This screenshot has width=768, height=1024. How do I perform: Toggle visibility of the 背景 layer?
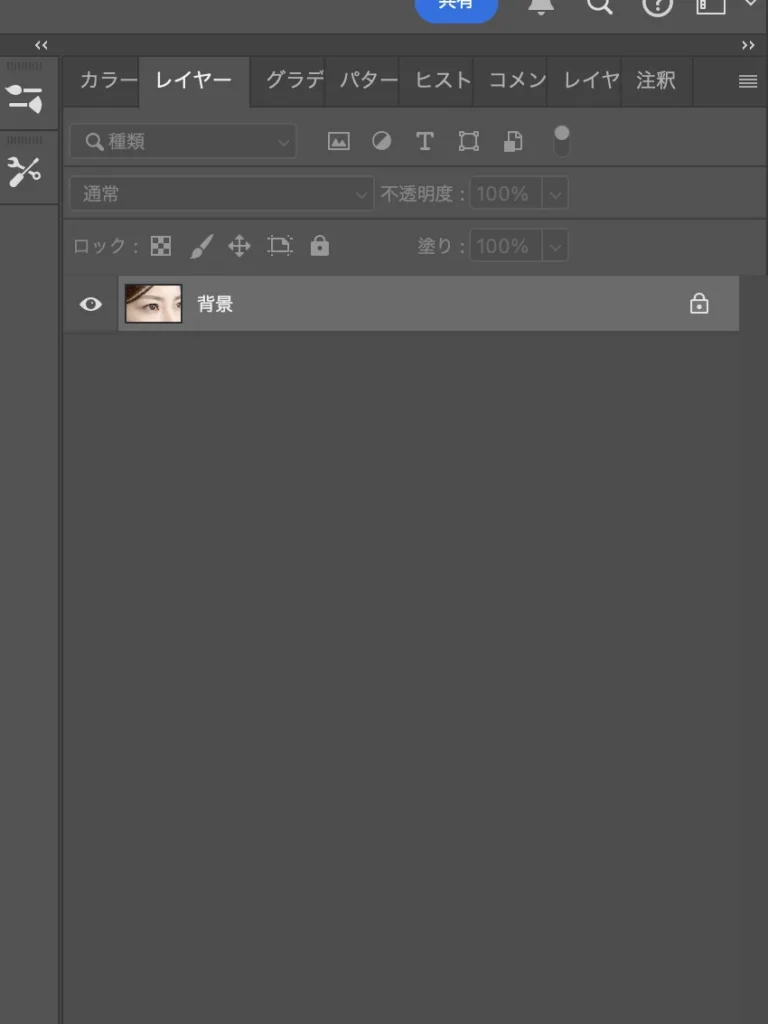tap(91, 304)
